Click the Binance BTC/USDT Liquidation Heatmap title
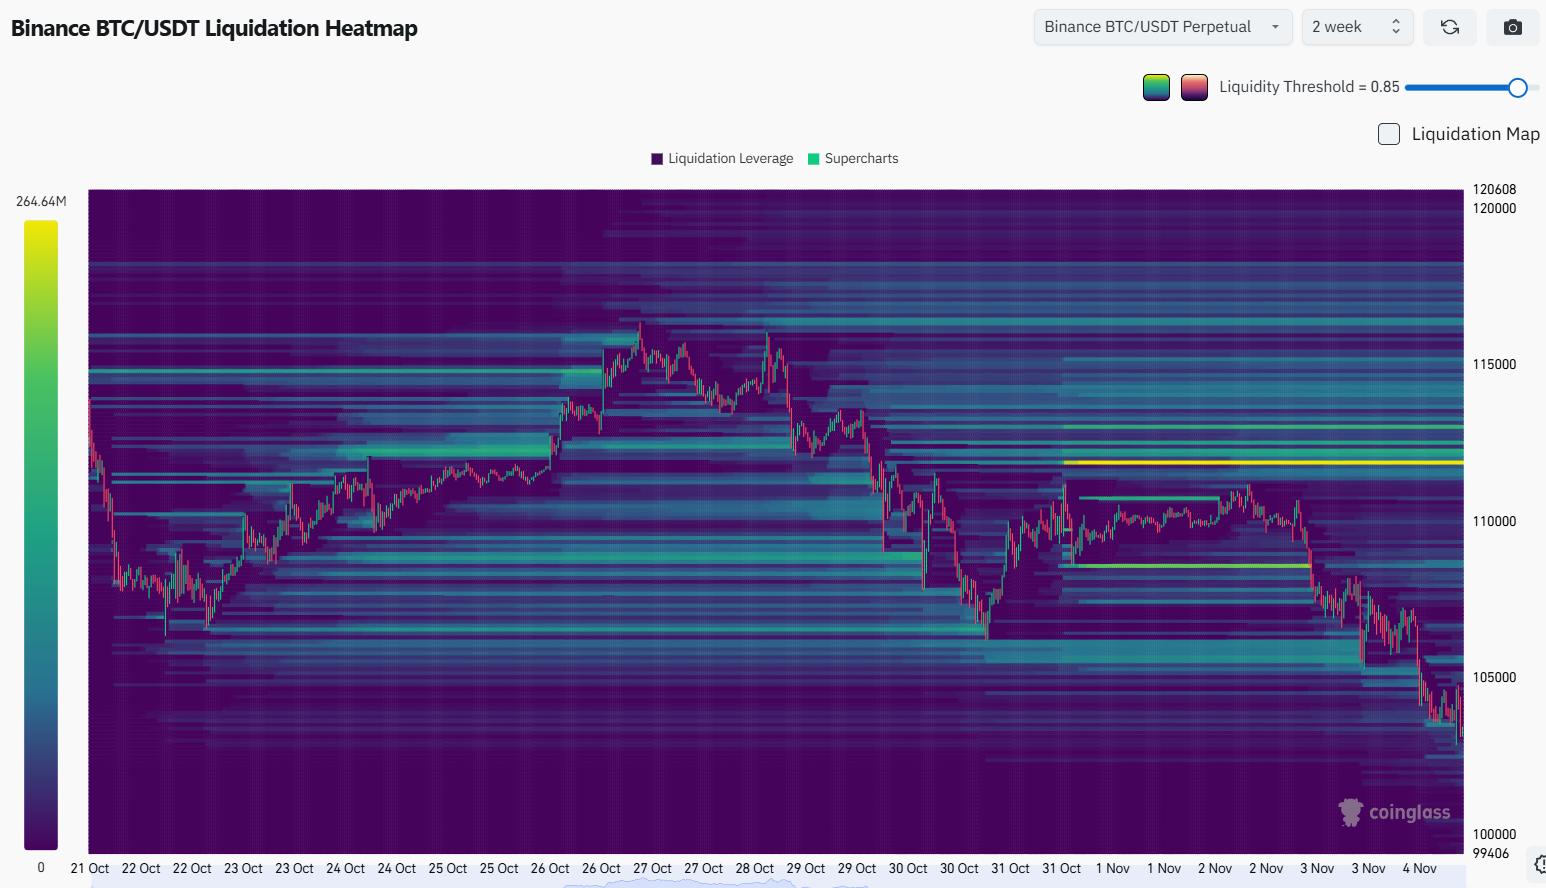This screenshot has height=888, width=1546. [x=214, y=28]
